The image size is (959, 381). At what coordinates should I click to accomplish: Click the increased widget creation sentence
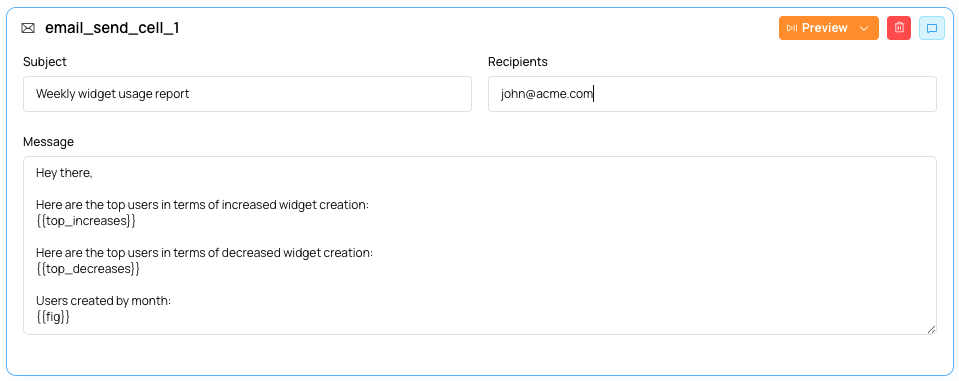pyautogui.click(x=202, y=205)
